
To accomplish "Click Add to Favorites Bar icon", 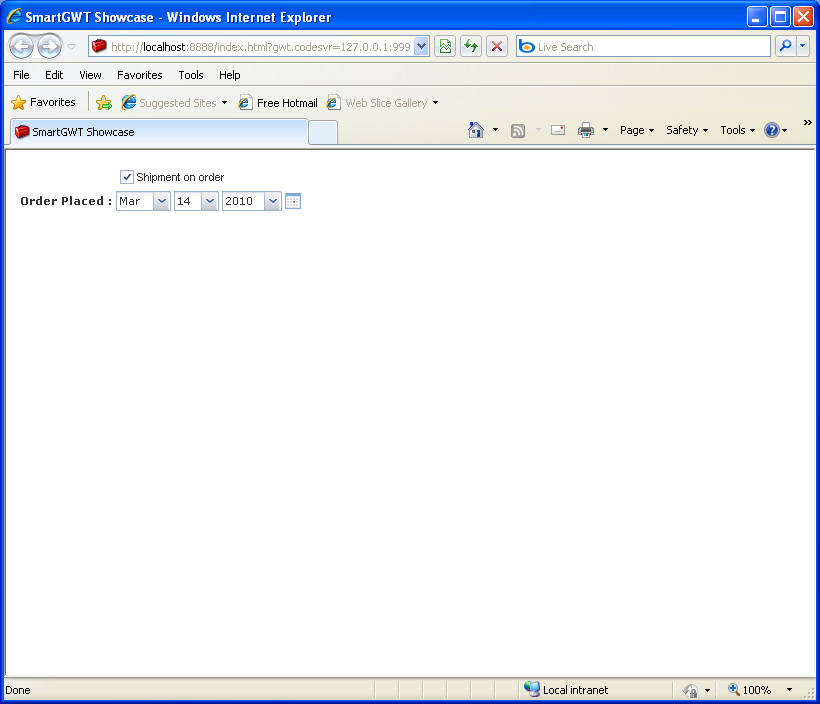I will (104, 103).
